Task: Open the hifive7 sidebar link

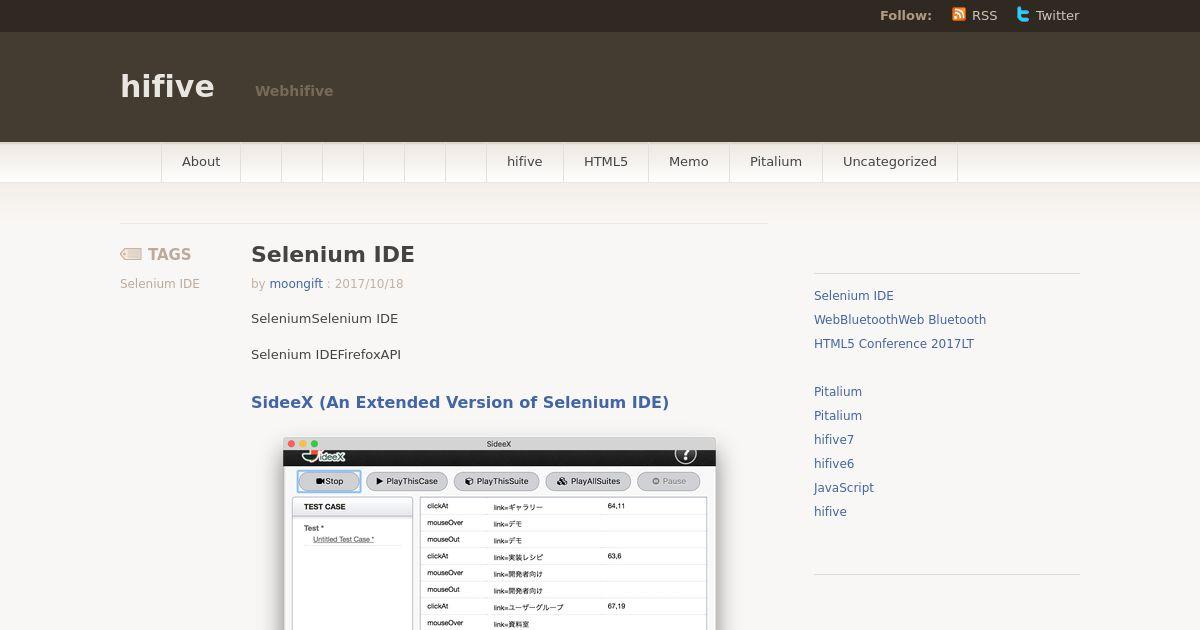Action: (834, 440)
